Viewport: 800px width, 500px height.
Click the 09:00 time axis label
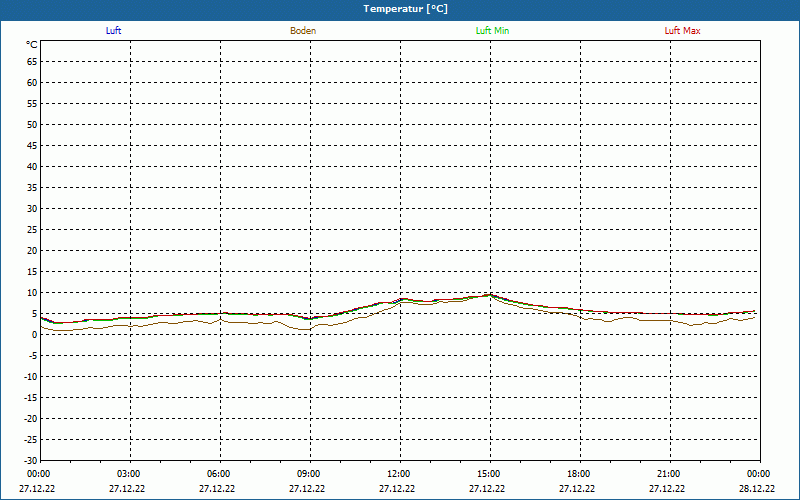click(x=309, y=474)
